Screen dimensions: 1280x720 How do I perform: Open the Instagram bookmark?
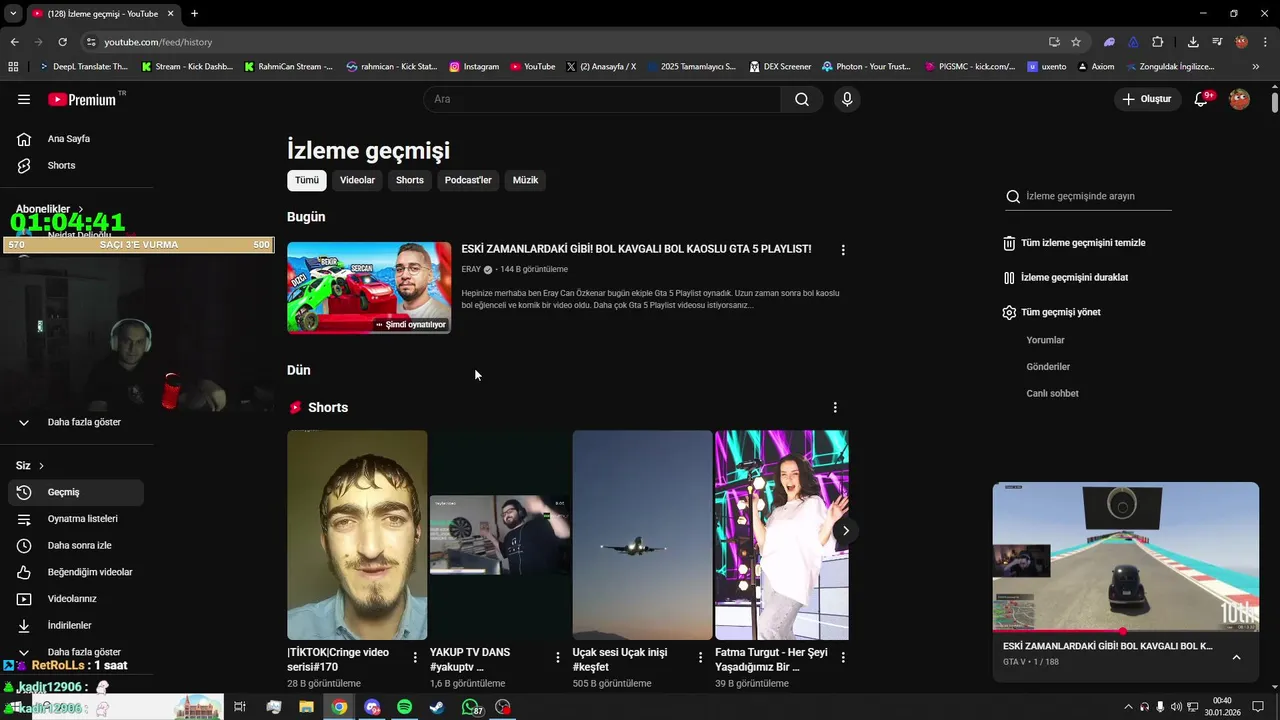tap(474, 67)
